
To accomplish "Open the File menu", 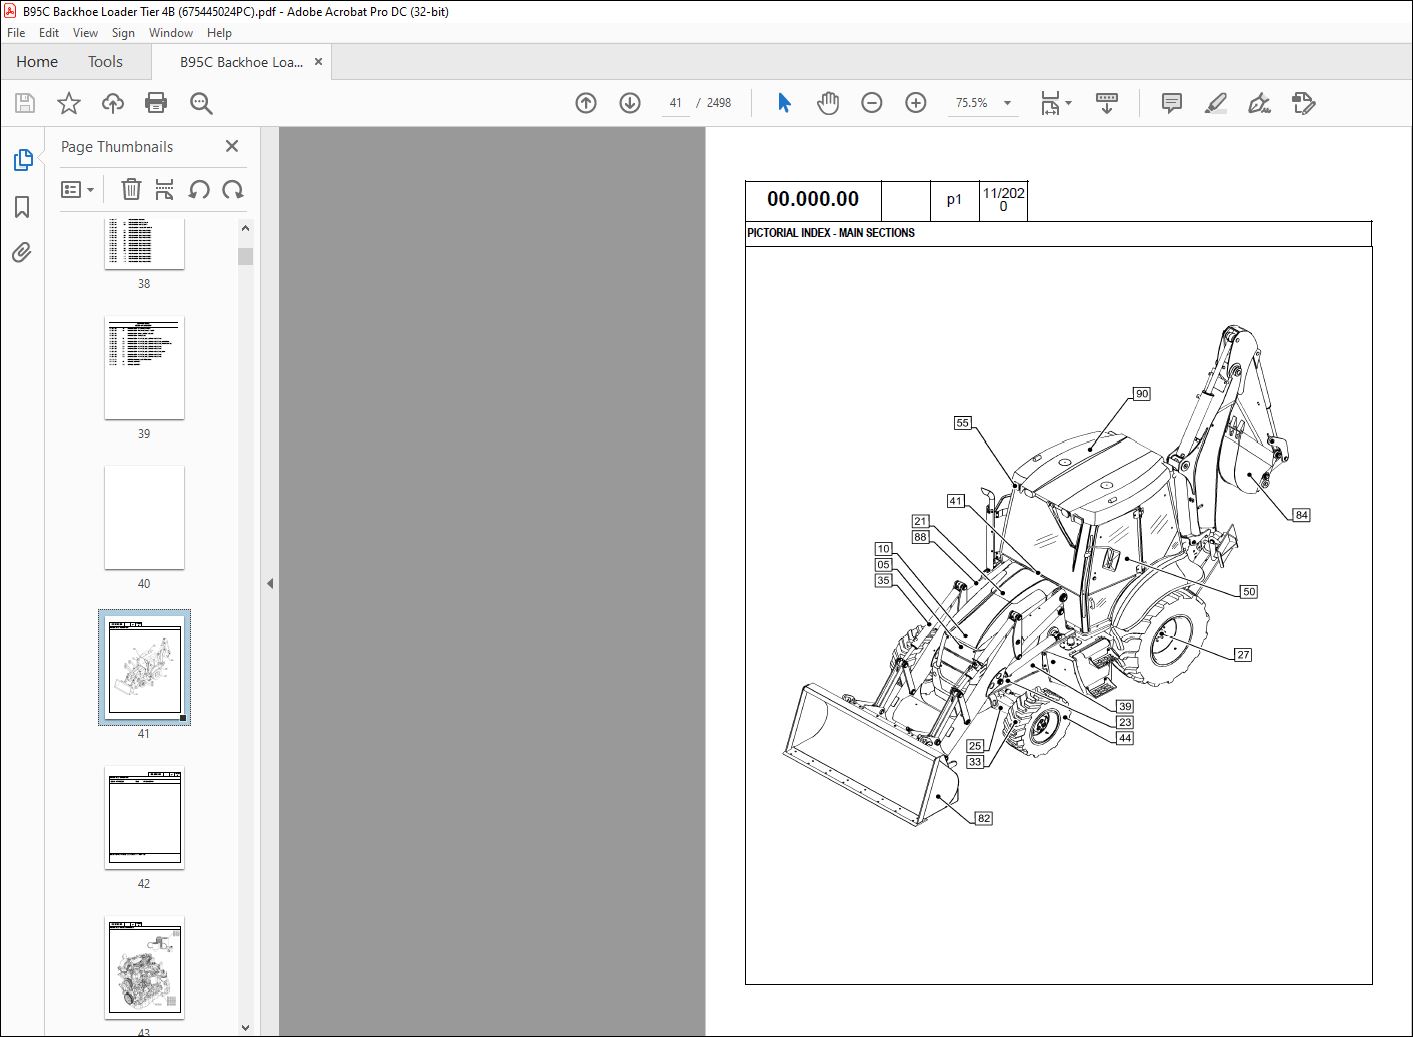I will point(16,33).
